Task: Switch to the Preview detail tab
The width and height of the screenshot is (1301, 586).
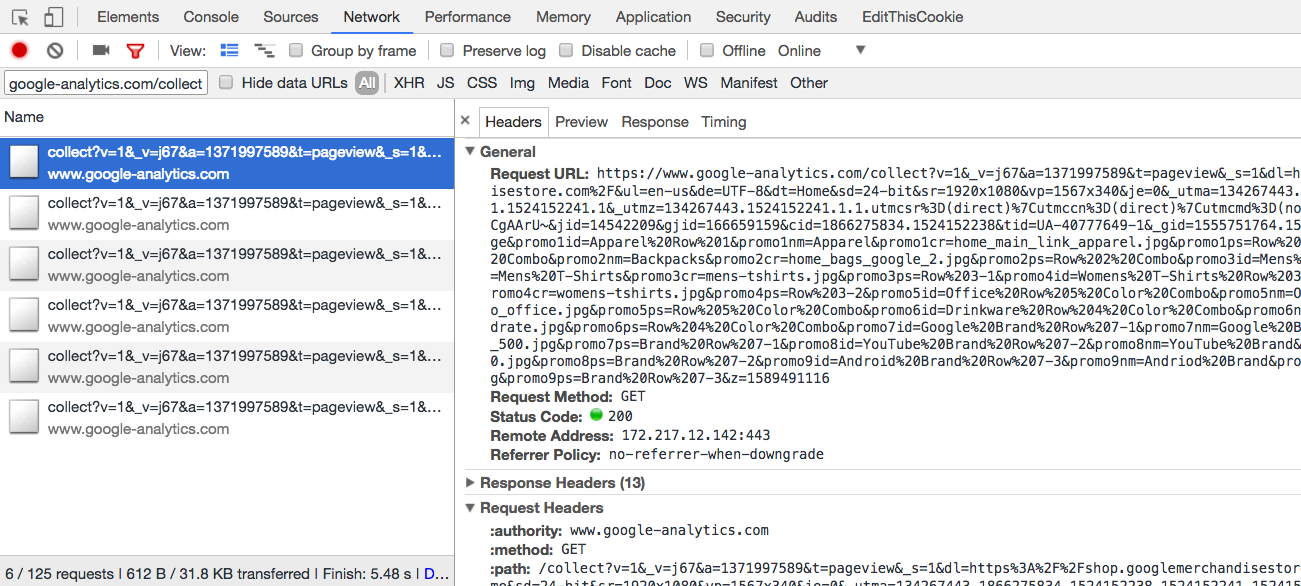Action: [x=582, y=122]
